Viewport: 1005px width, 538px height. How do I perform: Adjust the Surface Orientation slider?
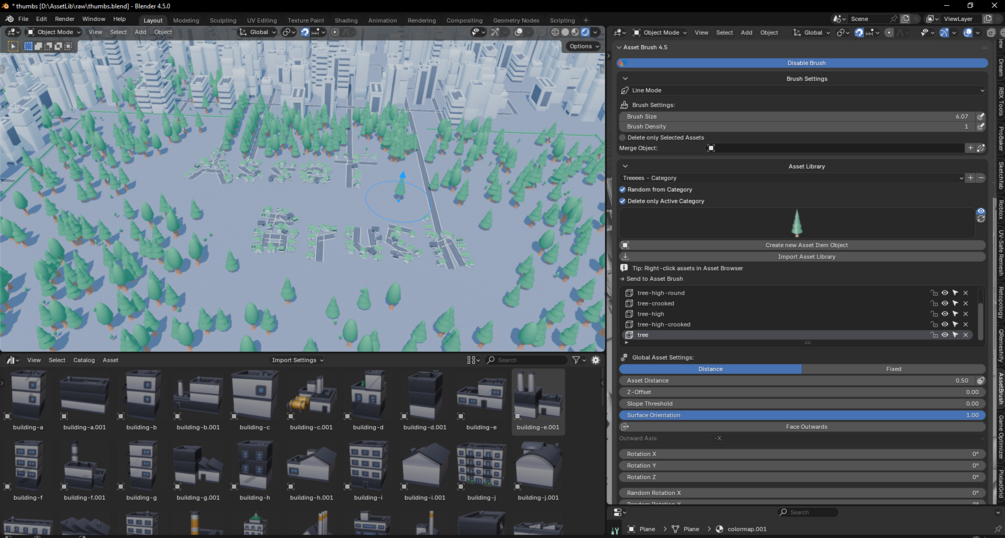(x=802, y=416)
